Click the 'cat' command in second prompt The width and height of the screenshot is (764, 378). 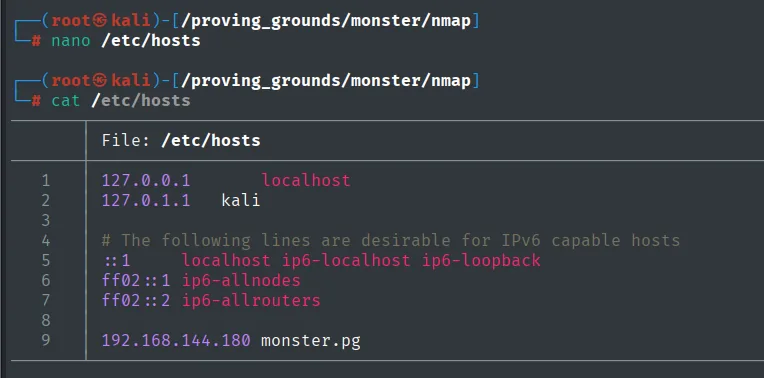coord(66,100)
